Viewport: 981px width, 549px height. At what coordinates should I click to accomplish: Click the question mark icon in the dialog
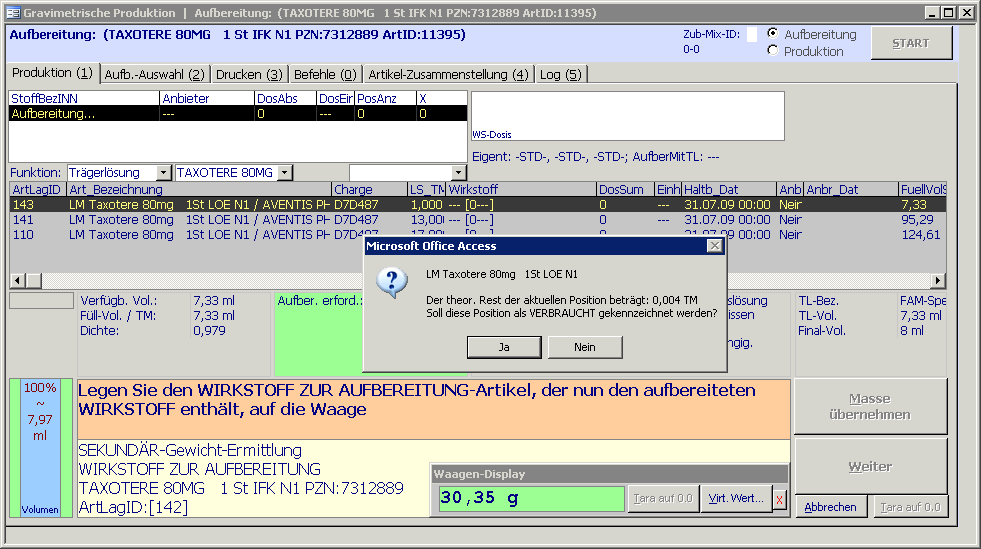pos(392,283)
